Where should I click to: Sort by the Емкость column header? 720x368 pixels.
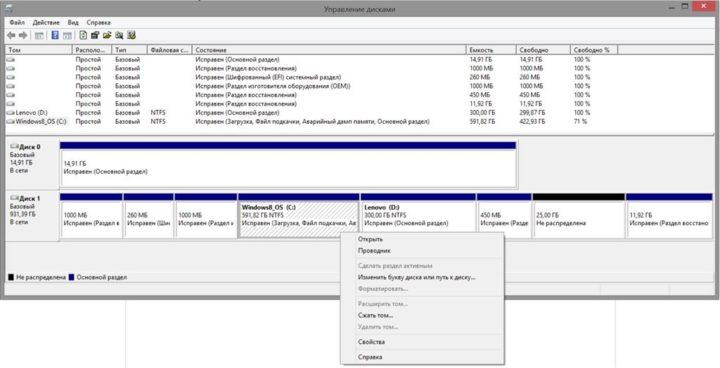[x=491, y=50]
